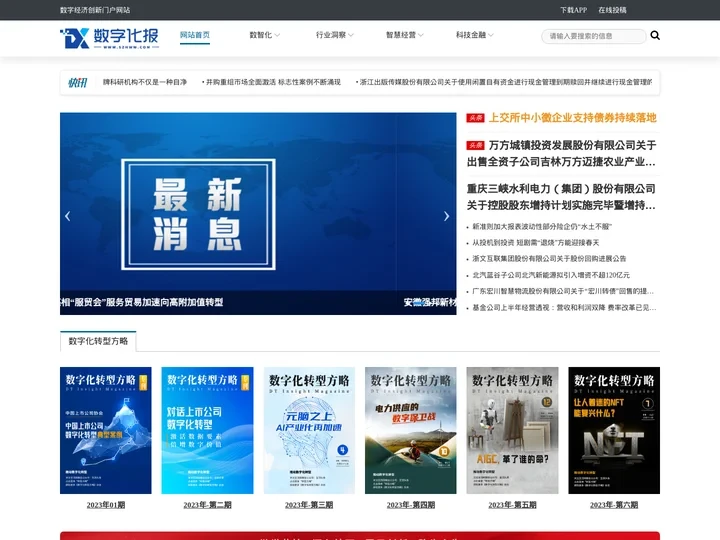The width and height of the screenshot is (720, 540).
Task: Click the 快讯 news ticker label
Action: click(x=78, y=82)
